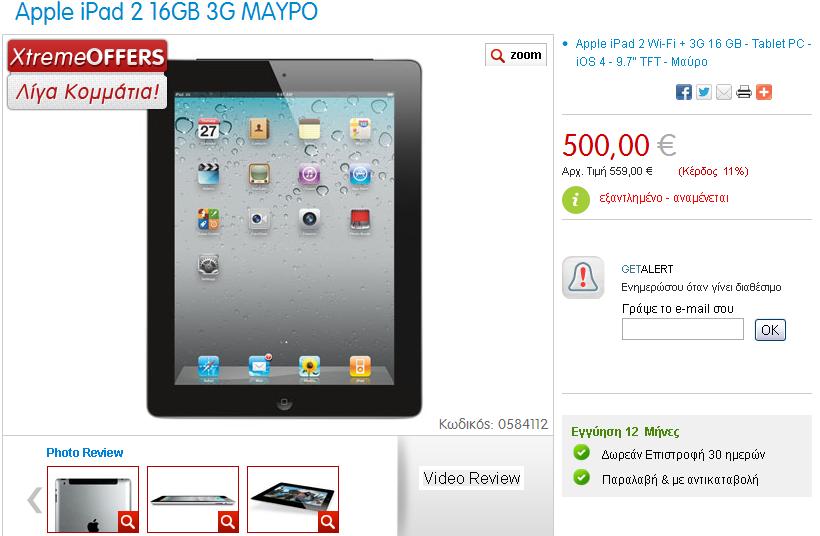The height and width of the screenshot is (536, 820).
Task: Click the Apple iPad 2 16GB 3G title
Action: click(x=166, y=12)
